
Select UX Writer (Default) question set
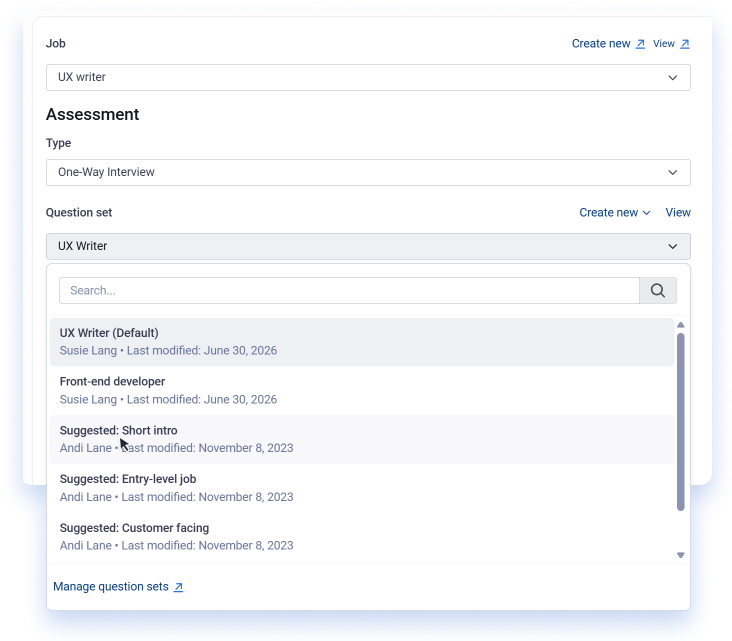pyautogui.click(x=362, y=342)
